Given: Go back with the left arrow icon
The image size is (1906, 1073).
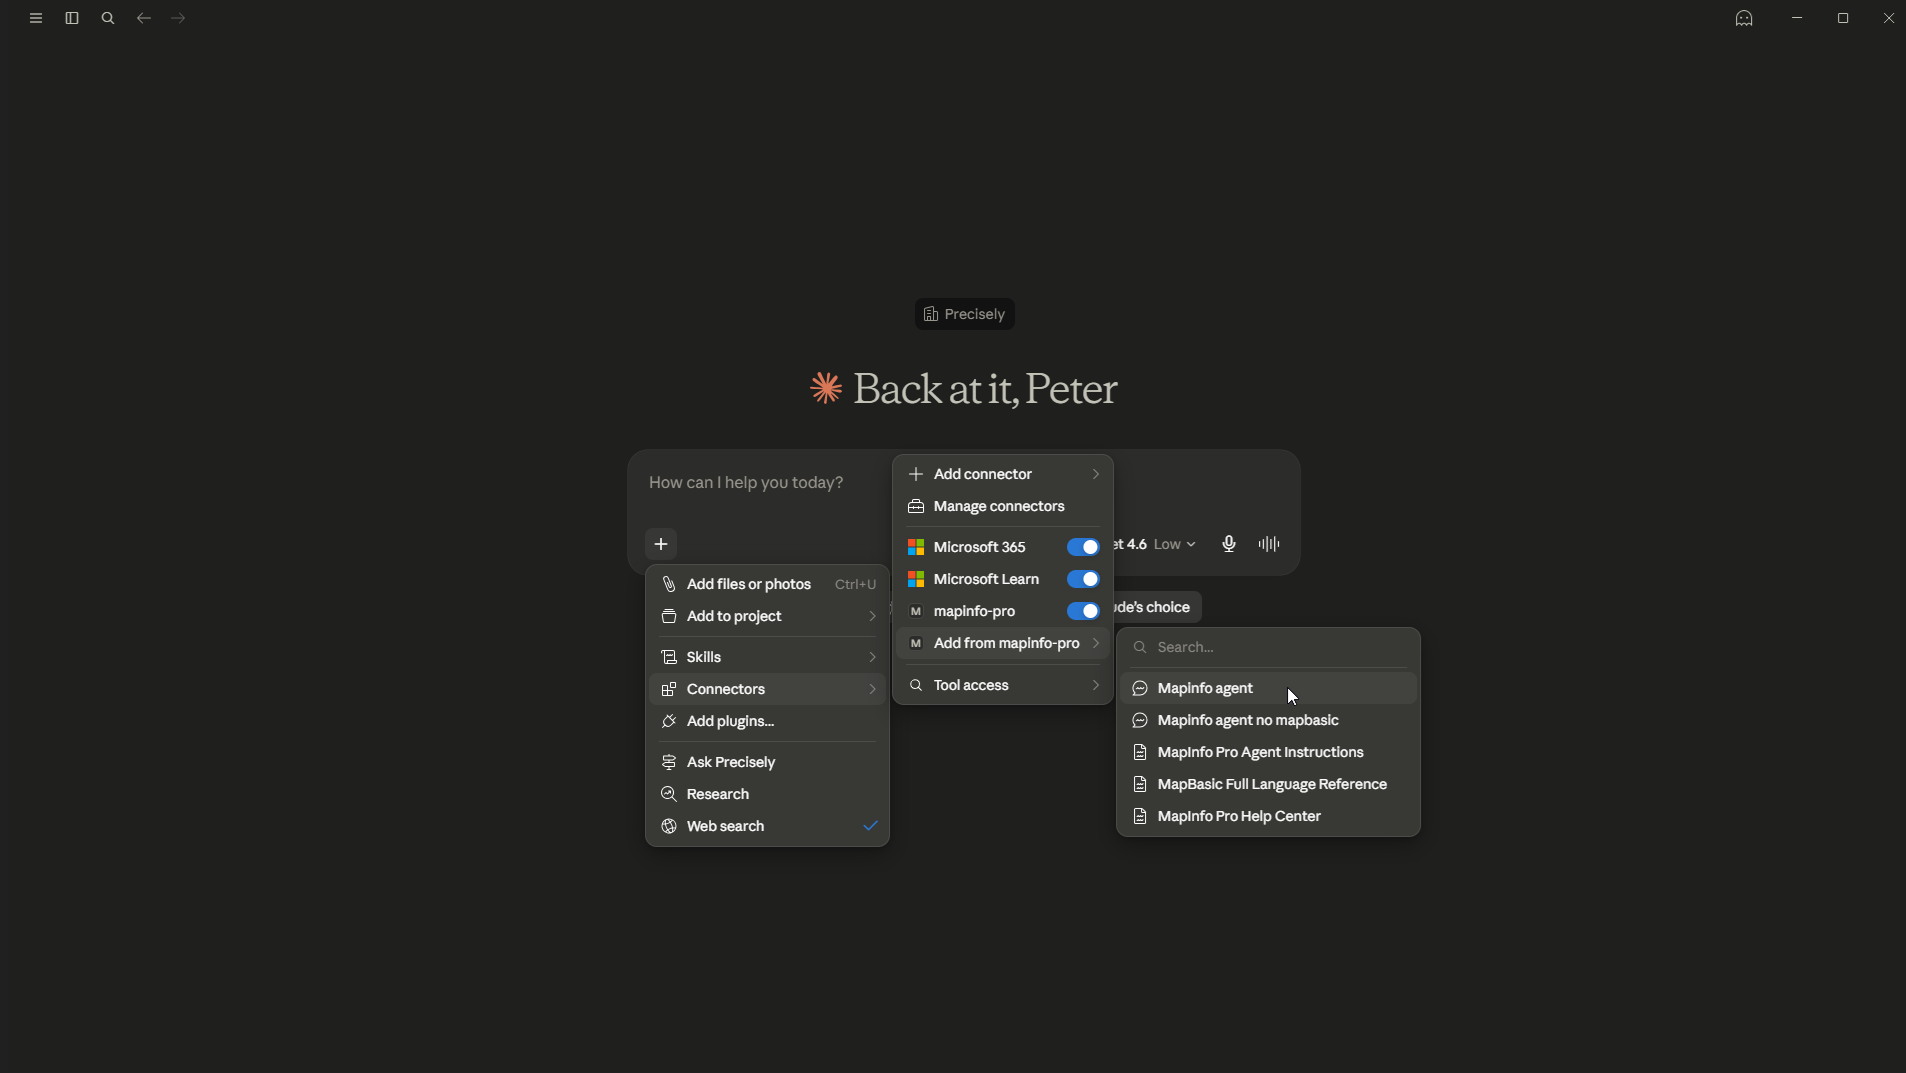Looking at the screenshot, I should point(144,18).
